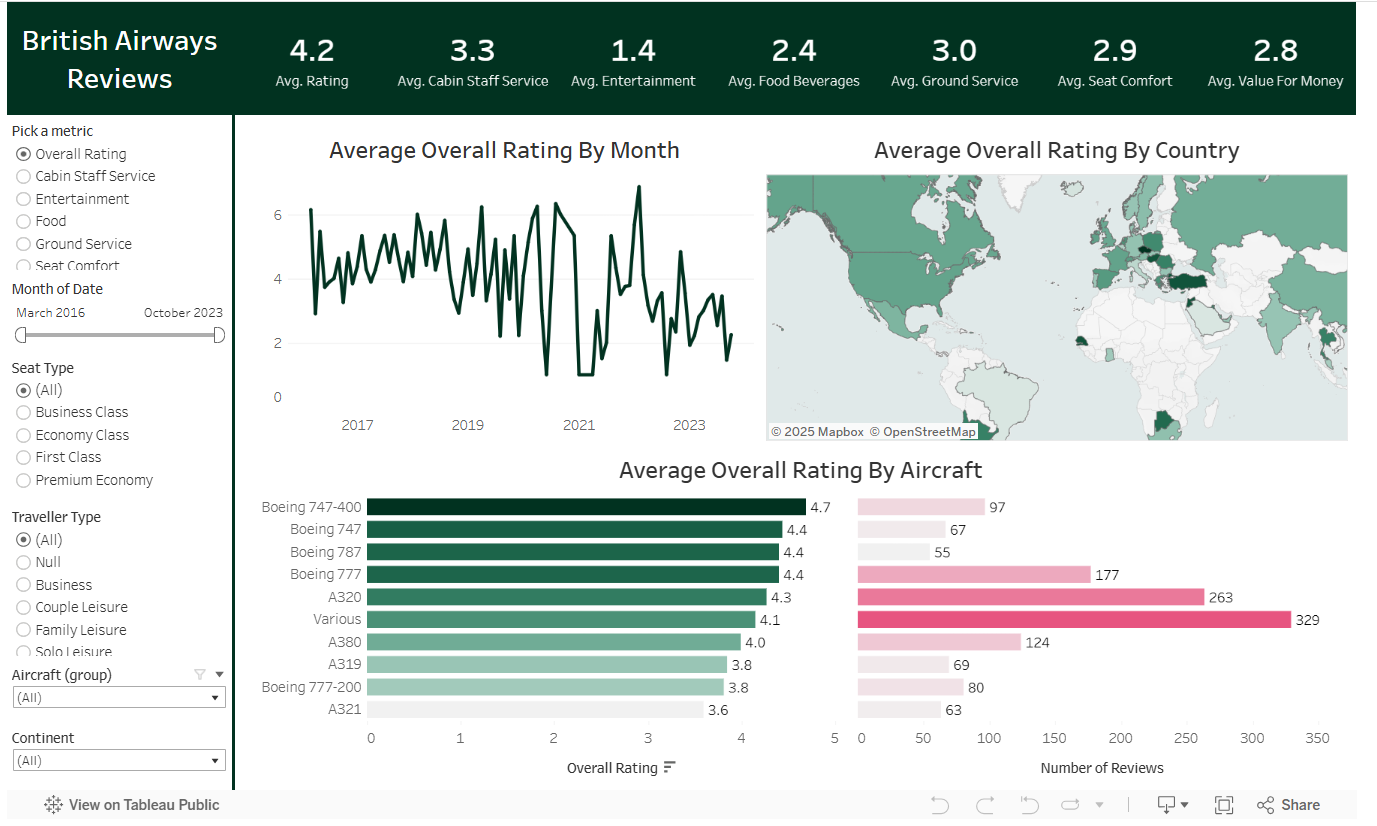
Task: Click the Revert (reset view) icon
Action: [x=1029, y=805]
